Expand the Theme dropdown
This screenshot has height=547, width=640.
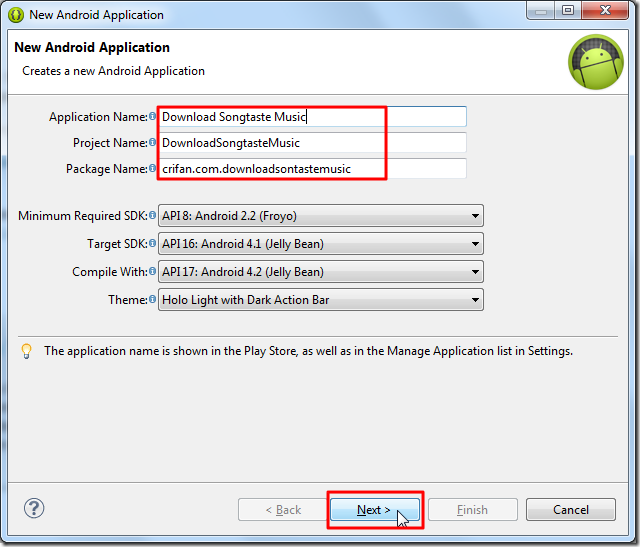(320, 299)
